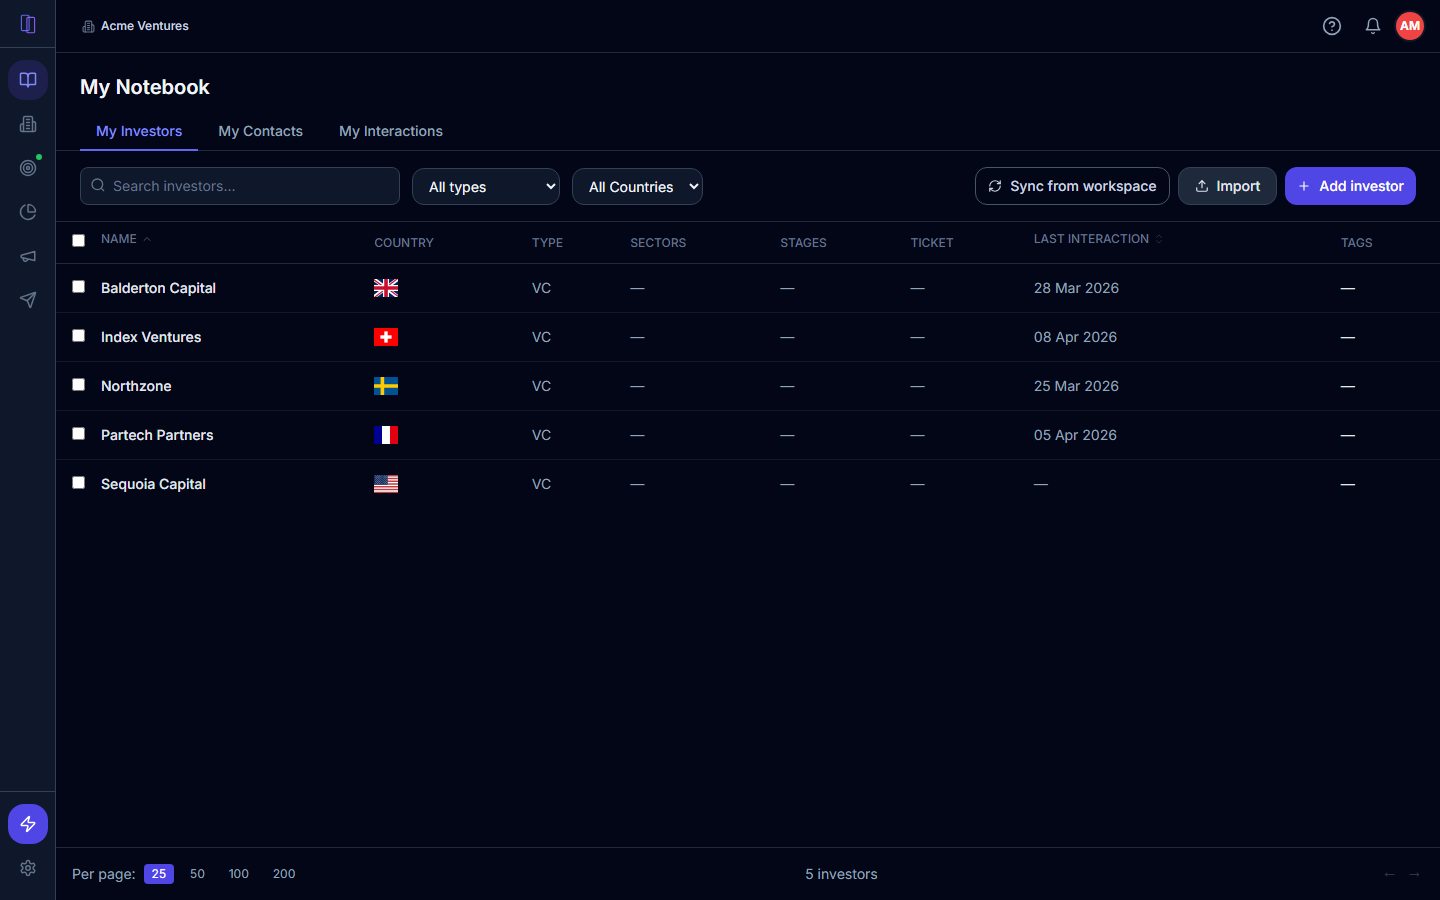The width and height of the screenshot is (1440, 900).
Task: Click the app logo icon in sidebar
Action: tap(28, 24)
